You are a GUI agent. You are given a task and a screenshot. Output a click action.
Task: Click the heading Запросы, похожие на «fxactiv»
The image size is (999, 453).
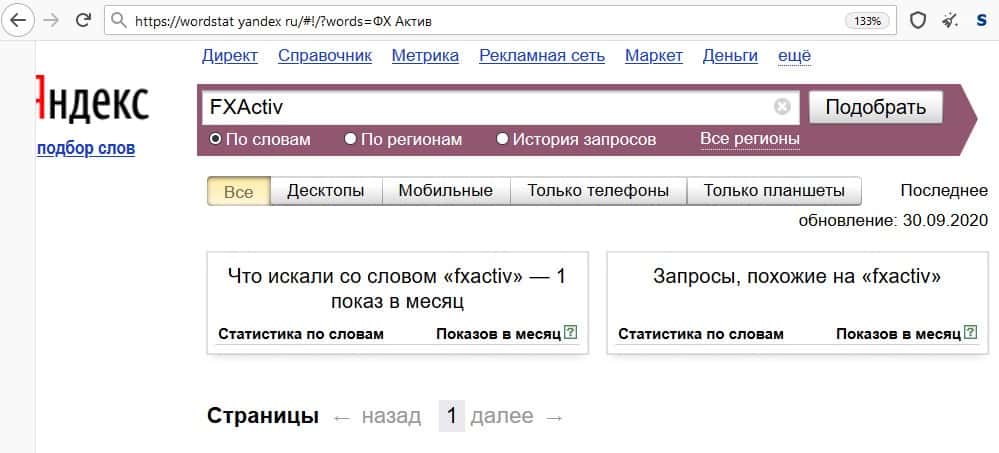(x=797, y=277)
